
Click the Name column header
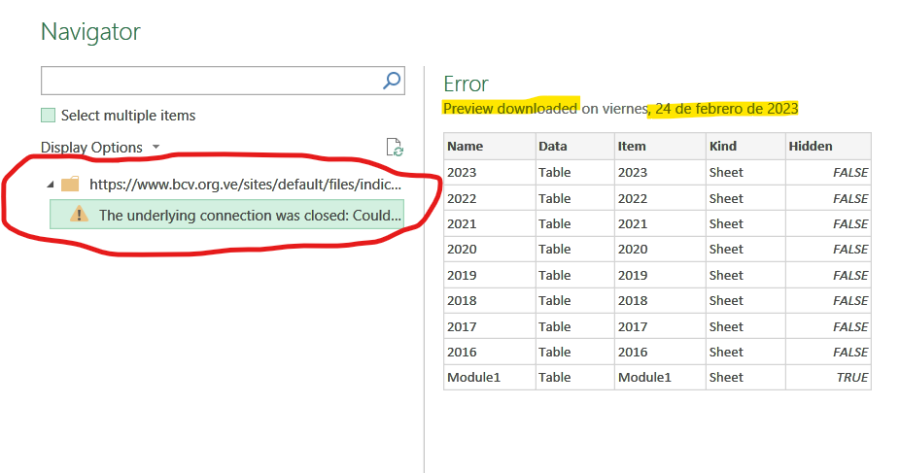click(490, 146)
